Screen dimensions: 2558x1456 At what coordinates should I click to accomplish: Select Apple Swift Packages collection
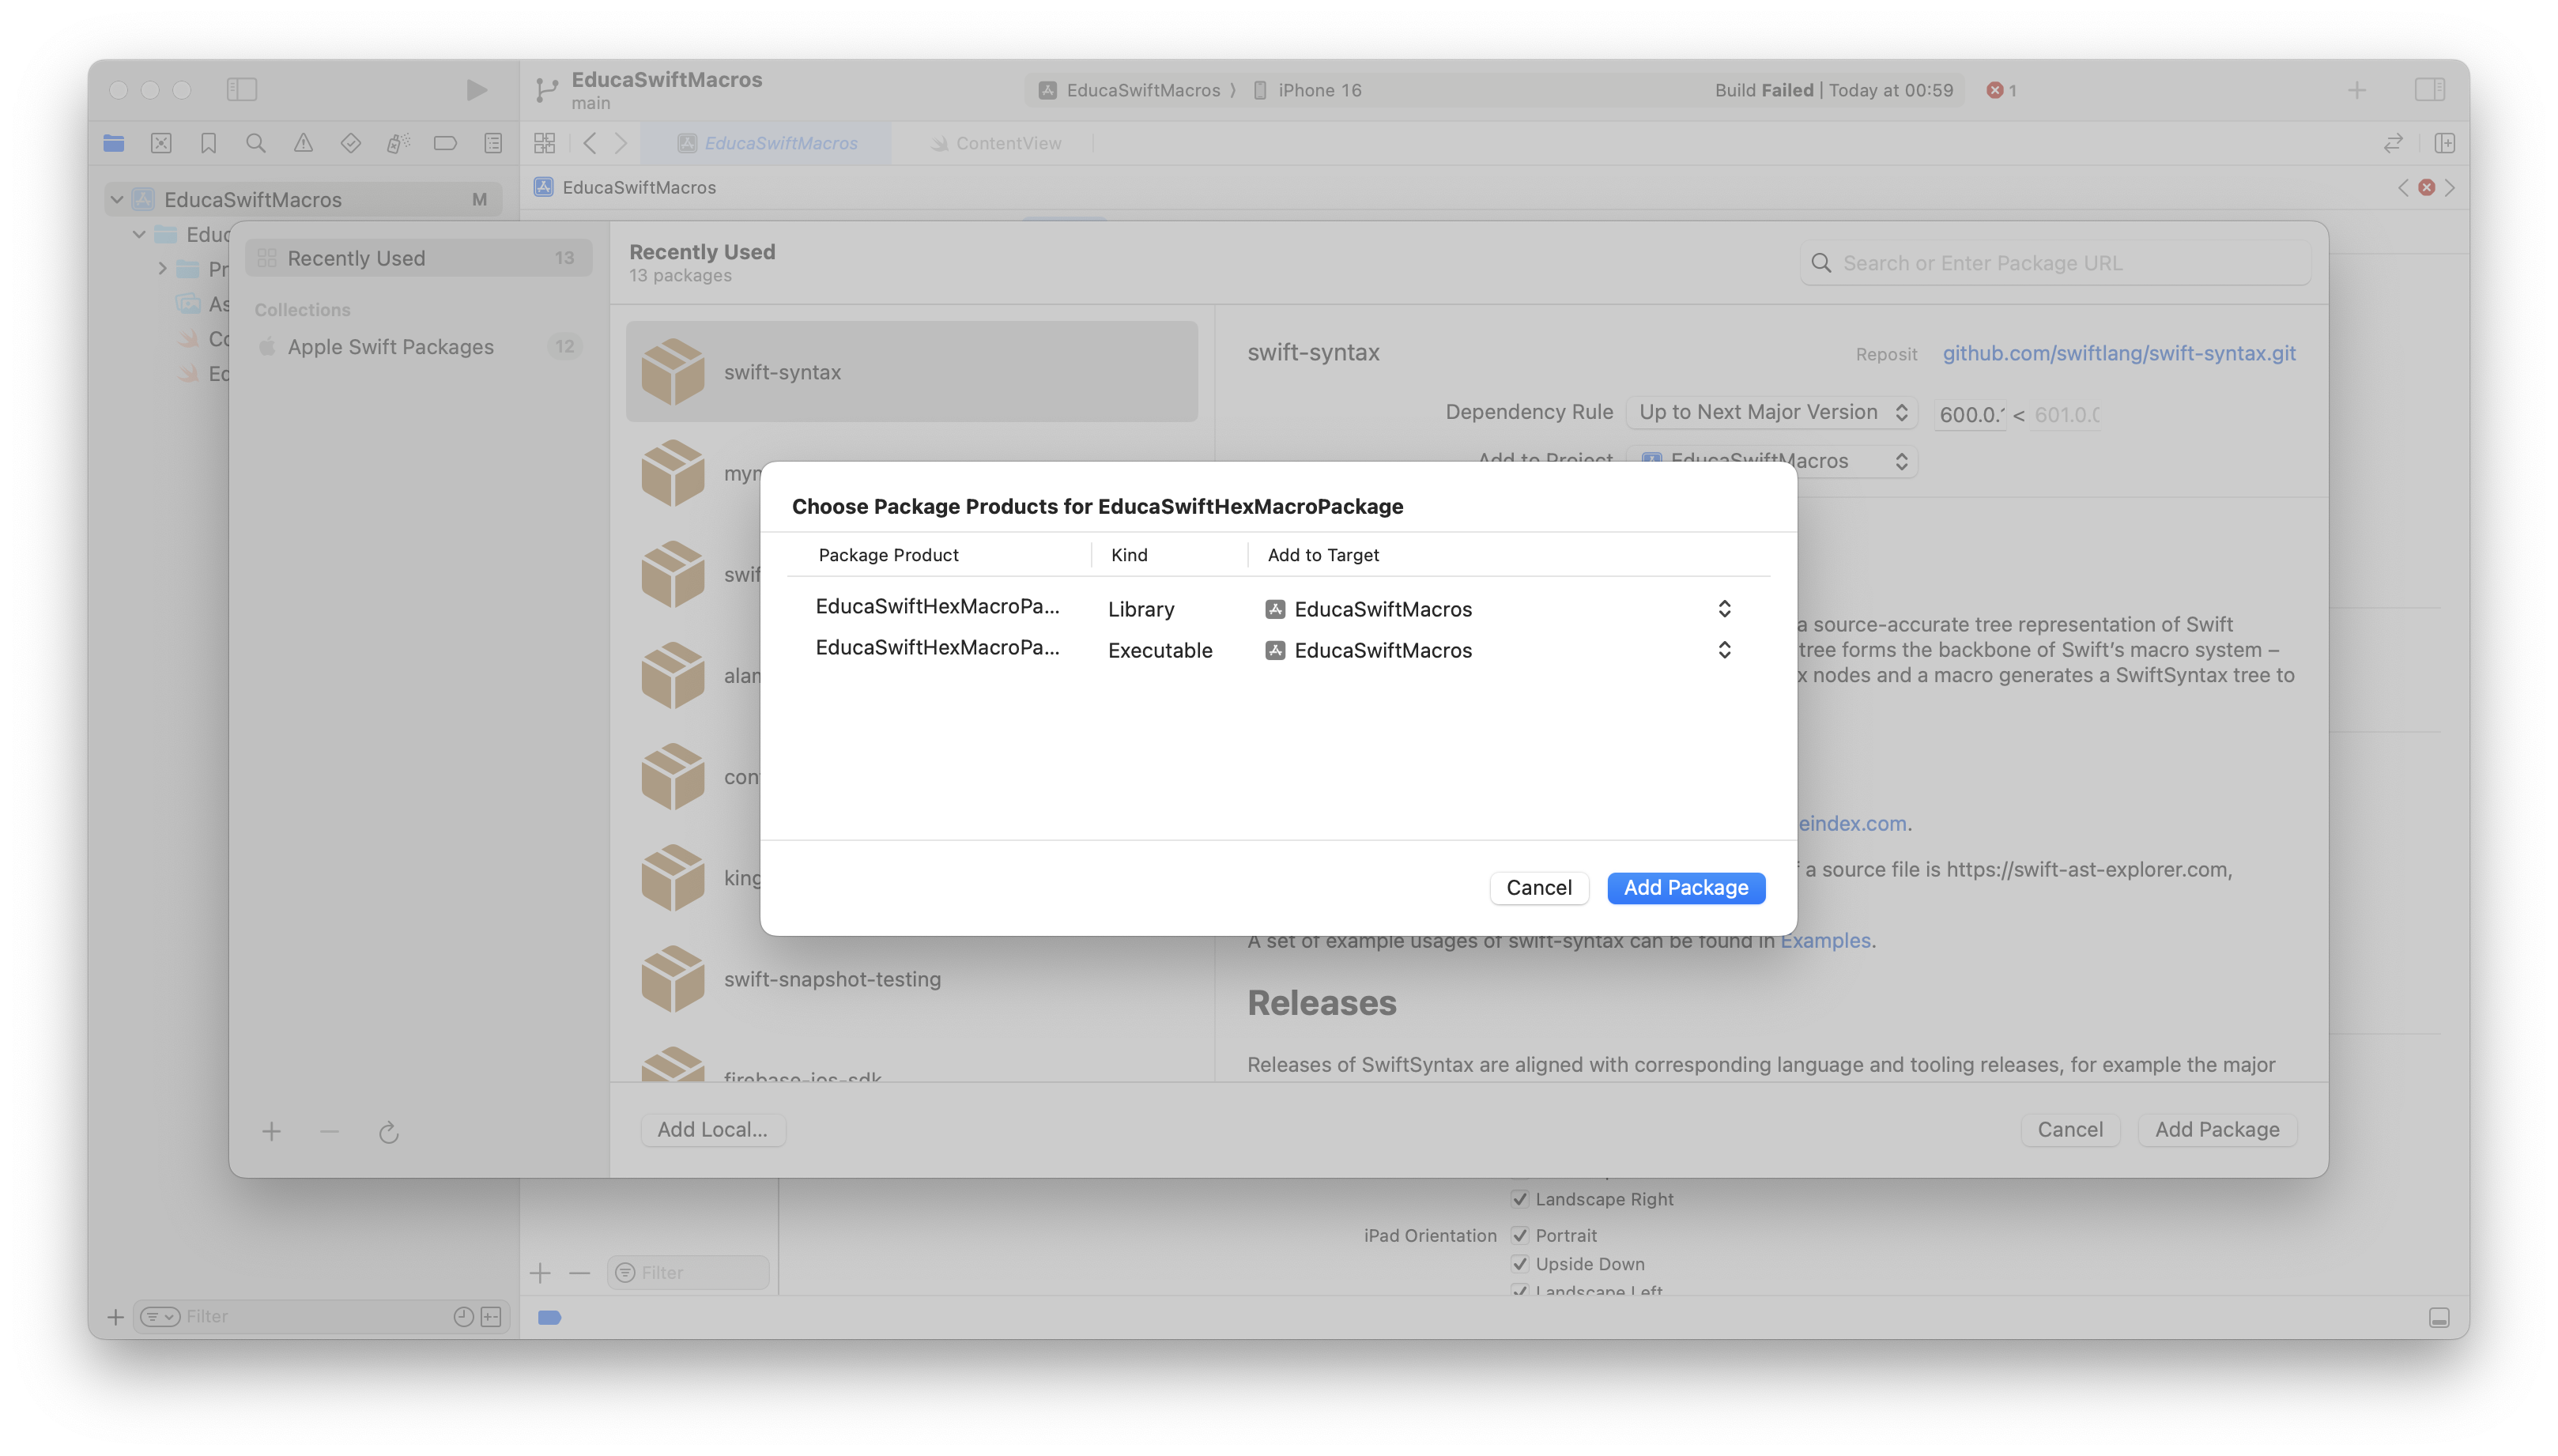click(390, 347)
